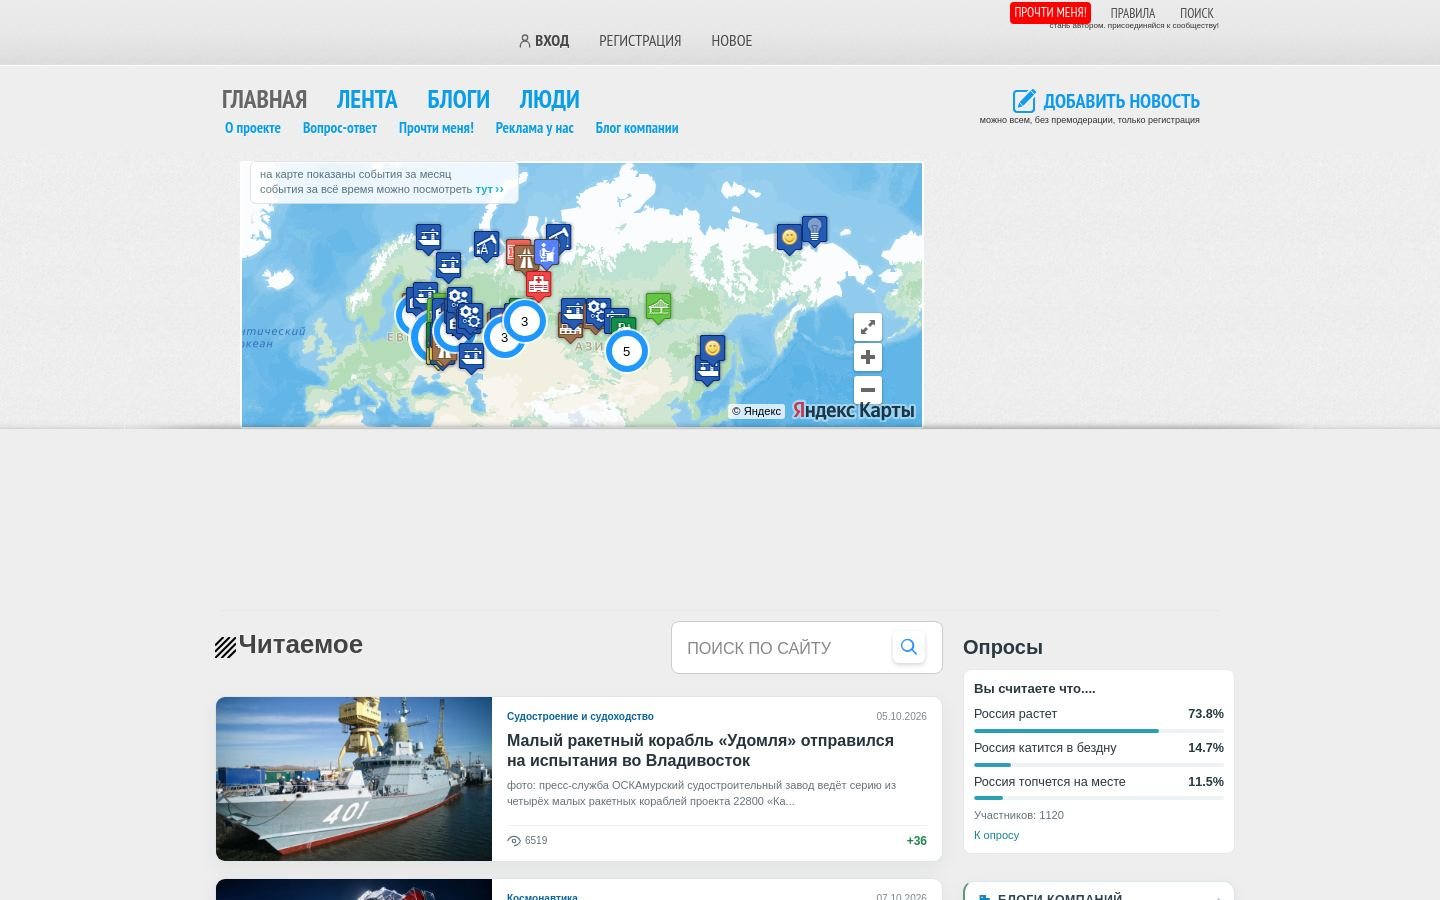The width and height of the screenshot is (1440, 900).
Task: Open the warship article thumbnail
Action: (354, 779)
